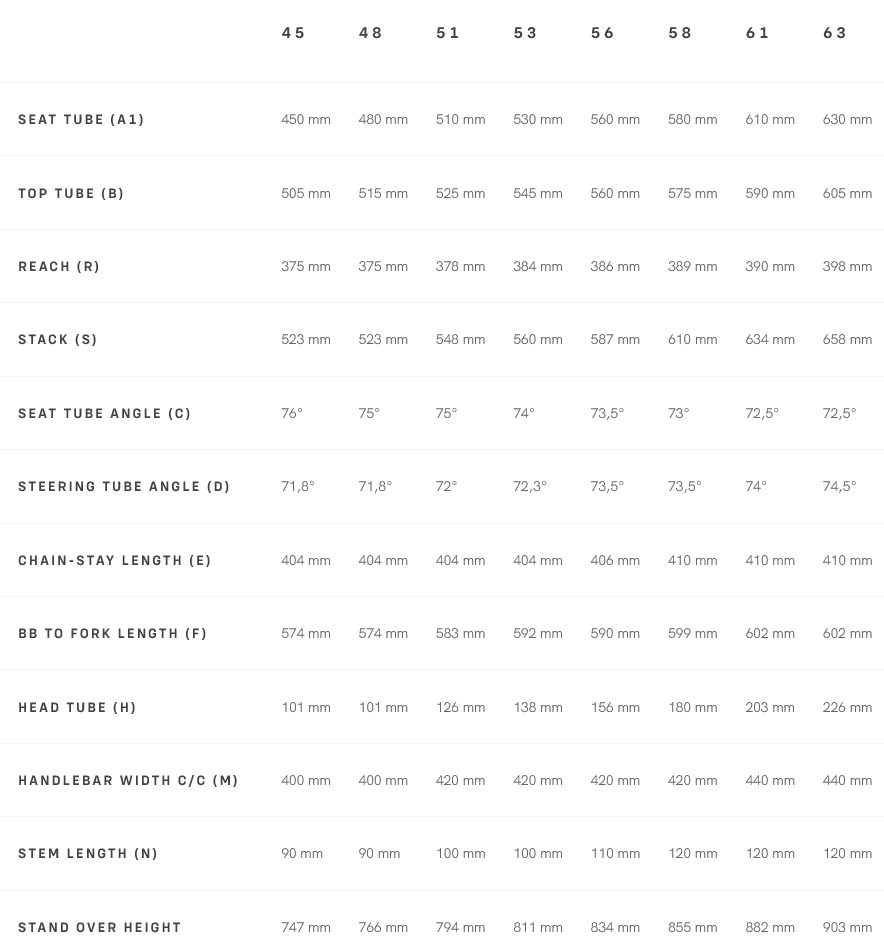Click the Reach (R) row label

point(59,267)
